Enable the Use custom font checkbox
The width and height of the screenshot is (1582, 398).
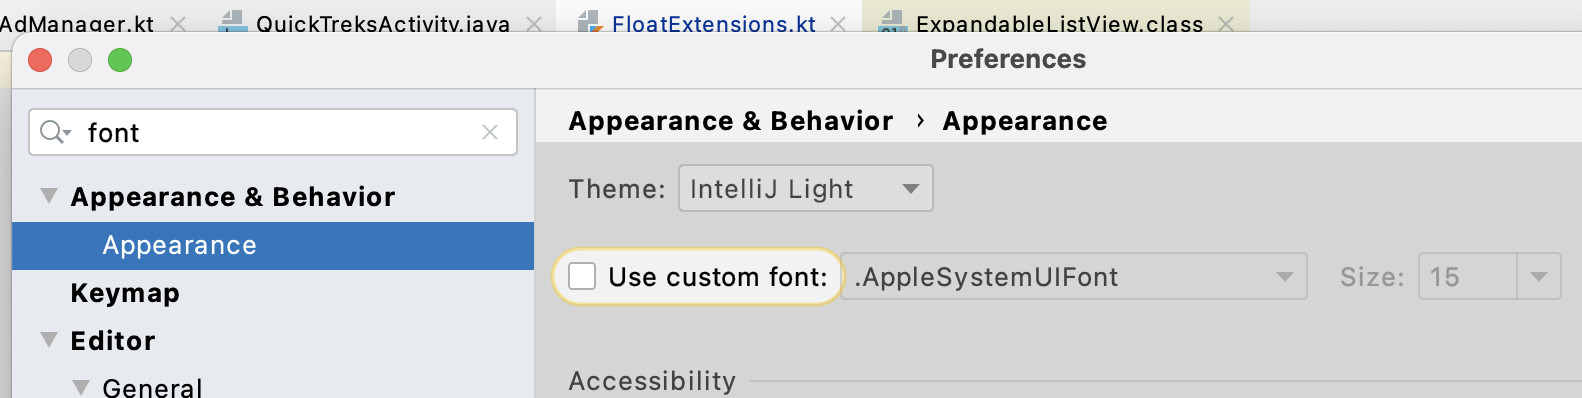[x=582, y=276]
